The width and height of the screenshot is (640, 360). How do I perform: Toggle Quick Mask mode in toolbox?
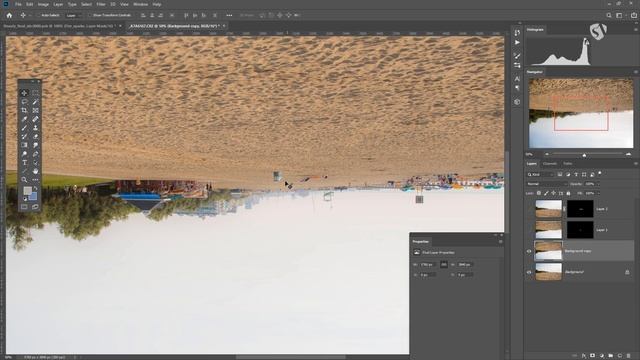24,207
